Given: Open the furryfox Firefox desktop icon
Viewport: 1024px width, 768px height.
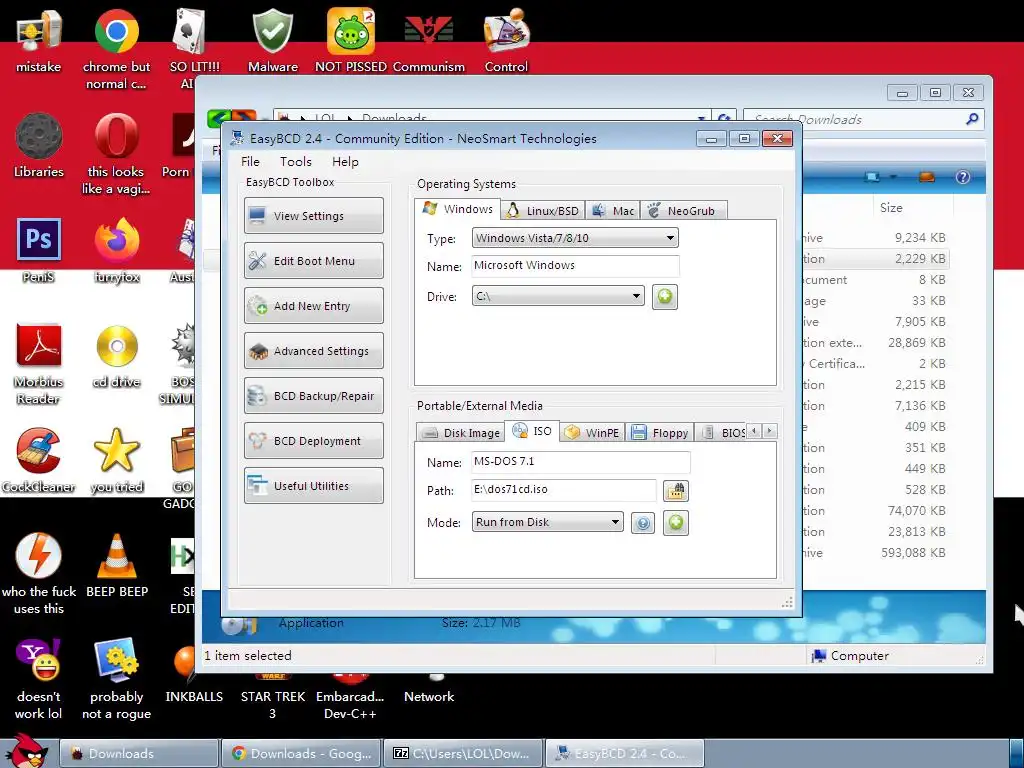Looking at the screenshot, I should click(x=116, y=251).
